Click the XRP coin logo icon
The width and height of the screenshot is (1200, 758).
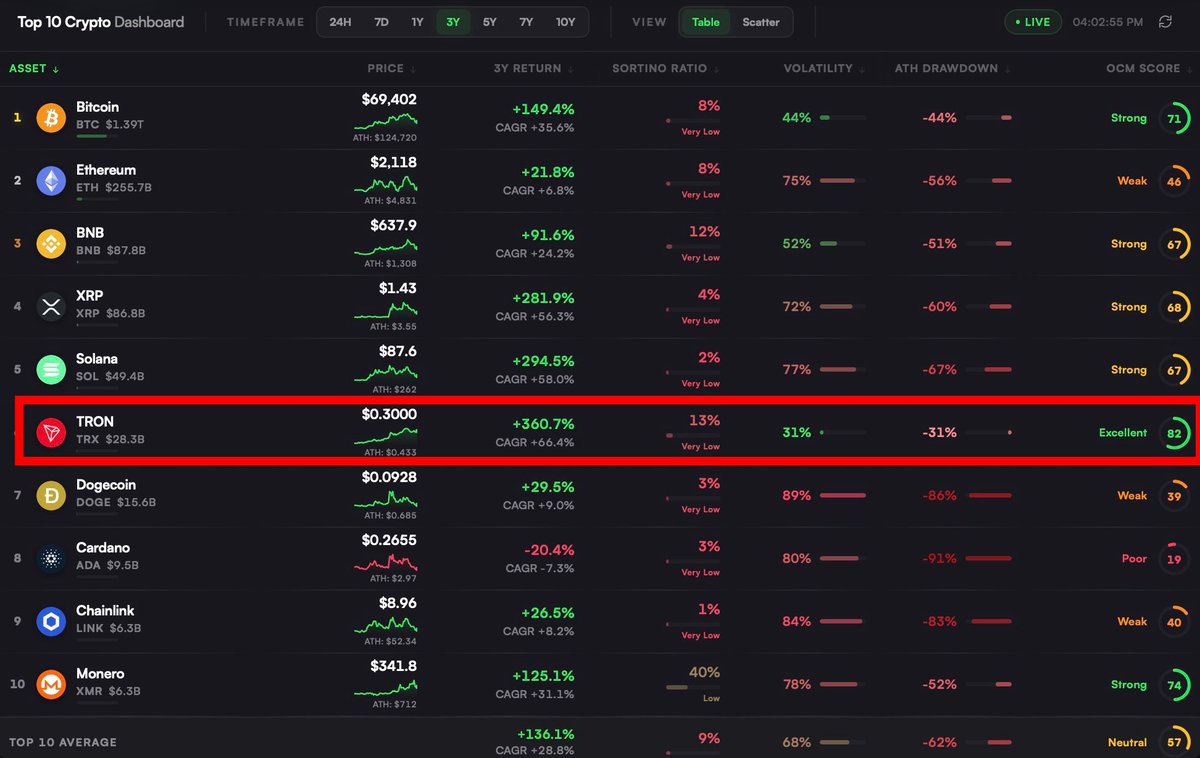(51, 307)
